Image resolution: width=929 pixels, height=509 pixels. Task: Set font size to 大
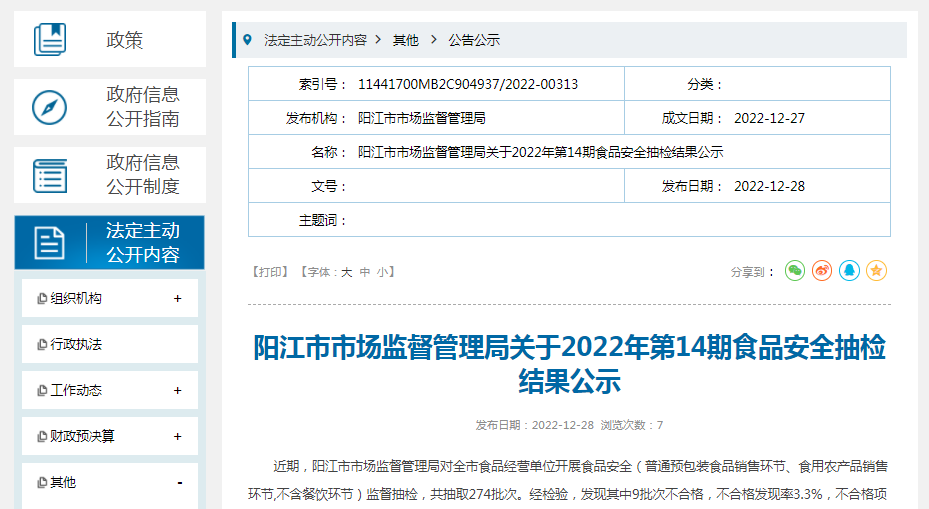coord(347,272)
